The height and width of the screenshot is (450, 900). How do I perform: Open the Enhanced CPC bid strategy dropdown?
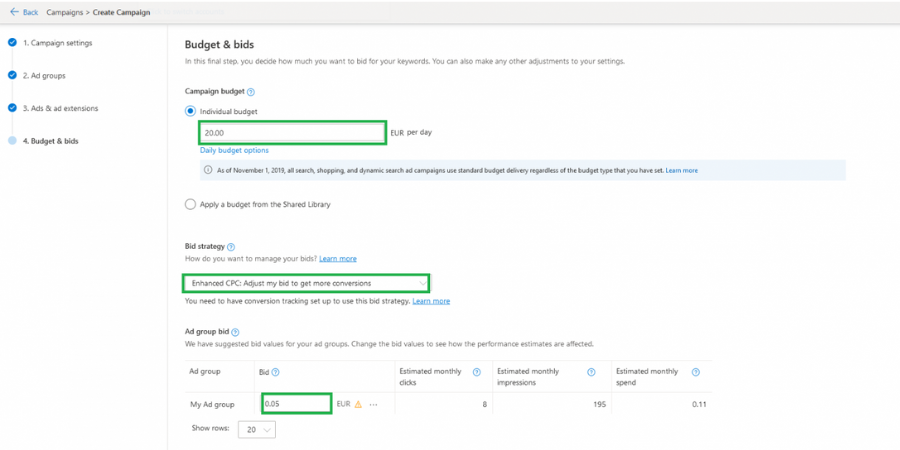click(x=305, y=283)
